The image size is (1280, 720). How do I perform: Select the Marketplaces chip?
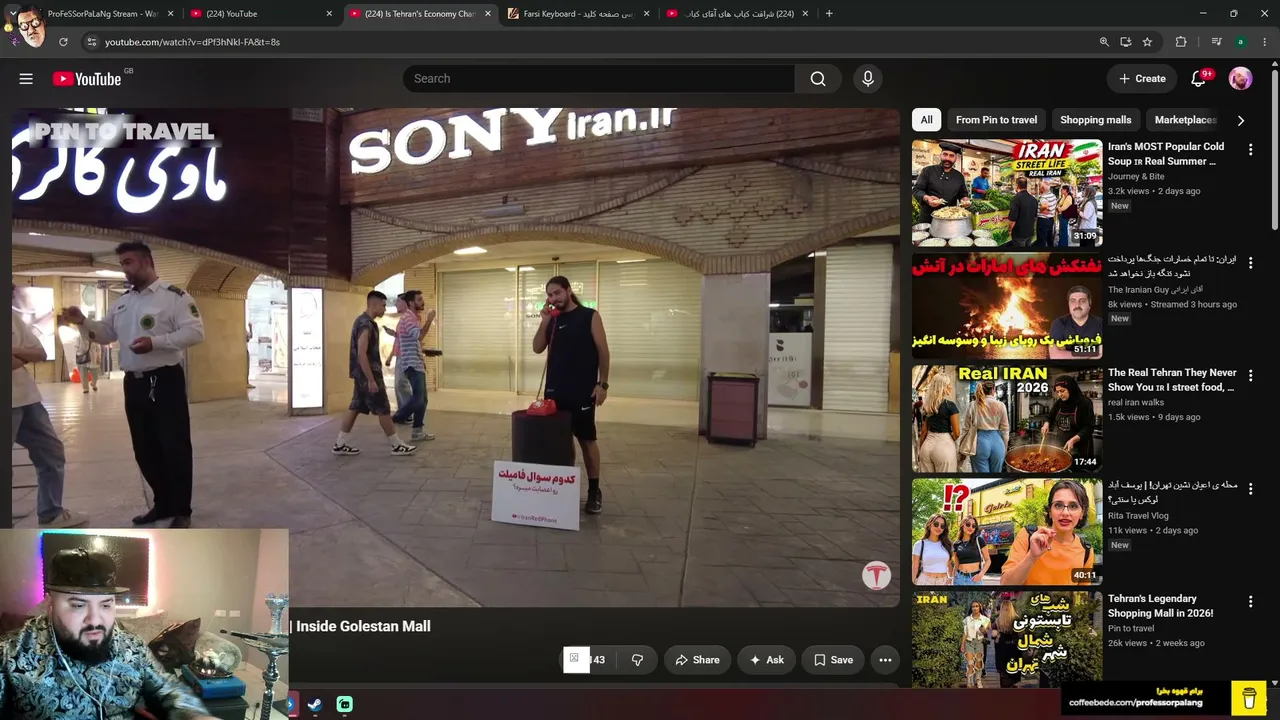tap(1185, 120)
